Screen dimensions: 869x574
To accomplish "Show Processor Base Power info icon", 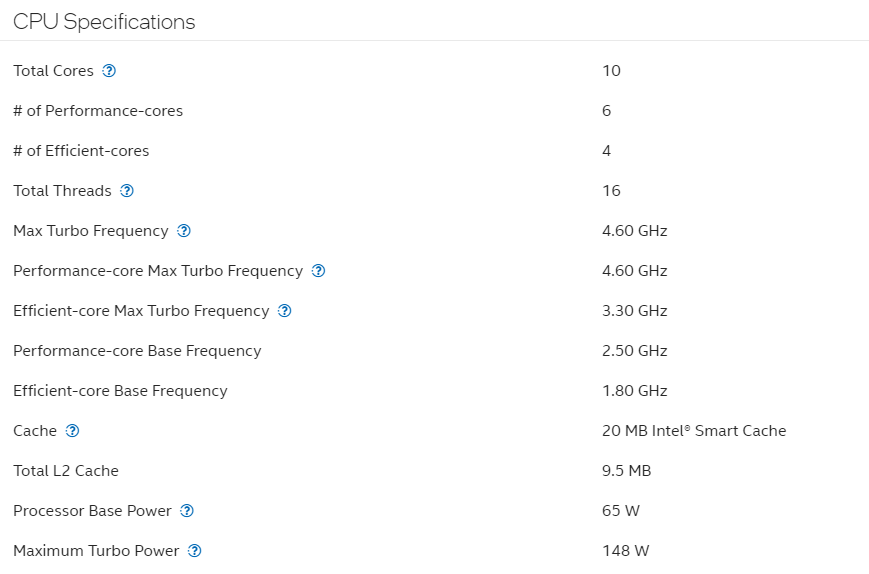I will [187, 511].
